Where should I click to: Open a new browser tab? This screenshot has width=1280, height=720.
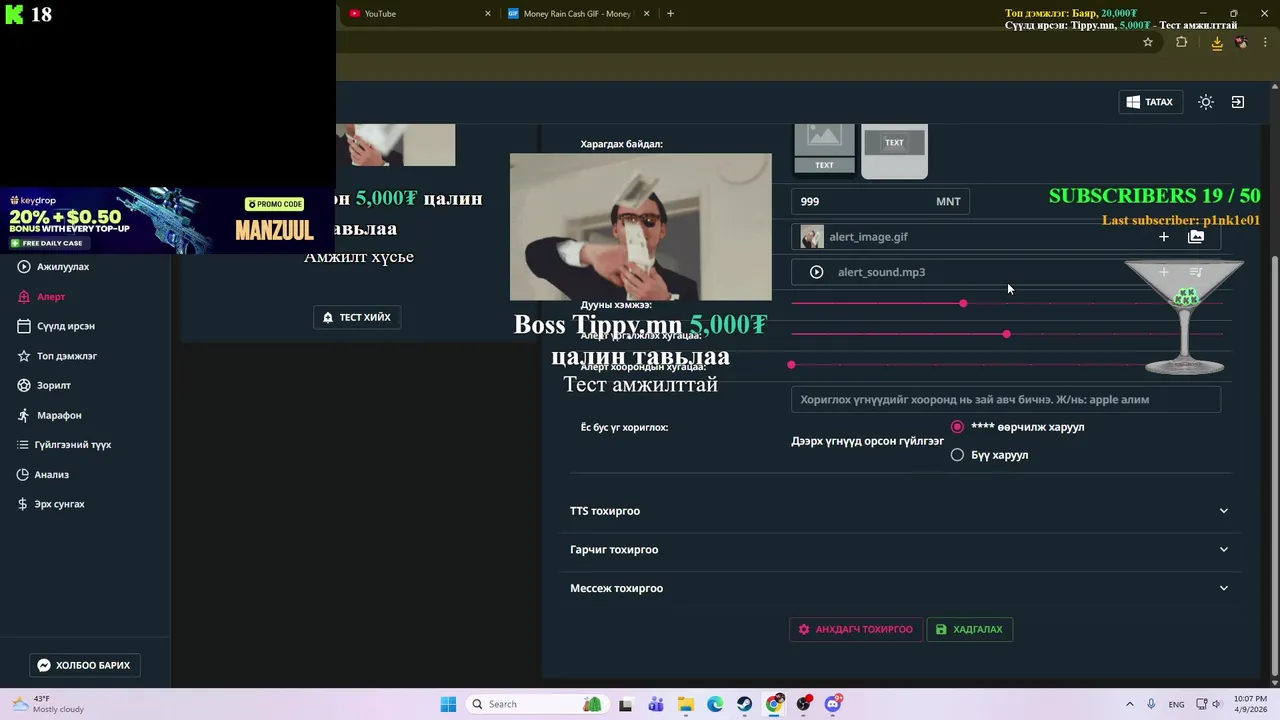coord(670,14)
